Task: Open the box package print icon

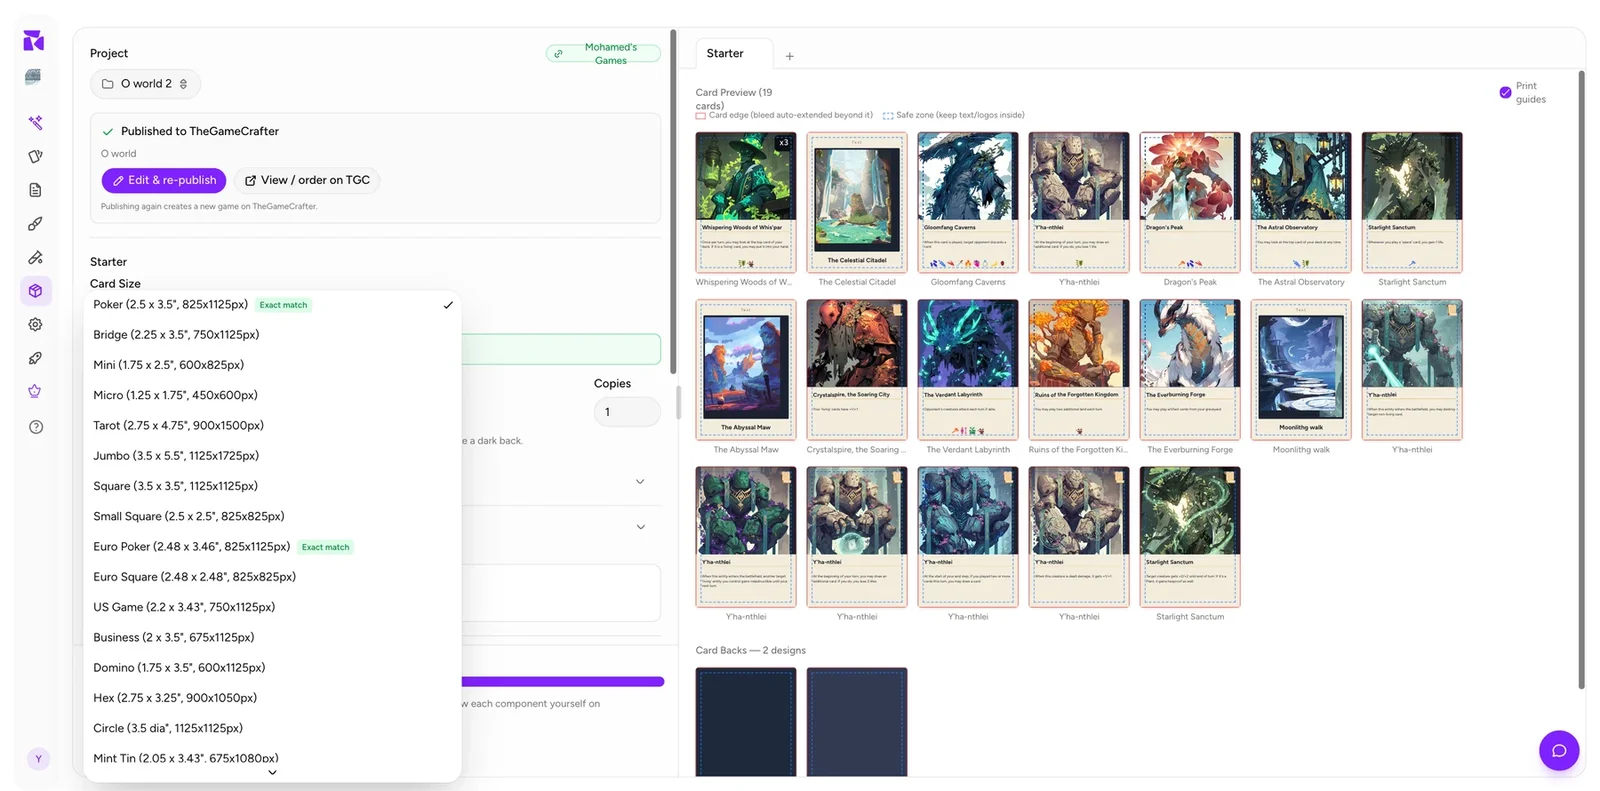Action: point(35,291)
